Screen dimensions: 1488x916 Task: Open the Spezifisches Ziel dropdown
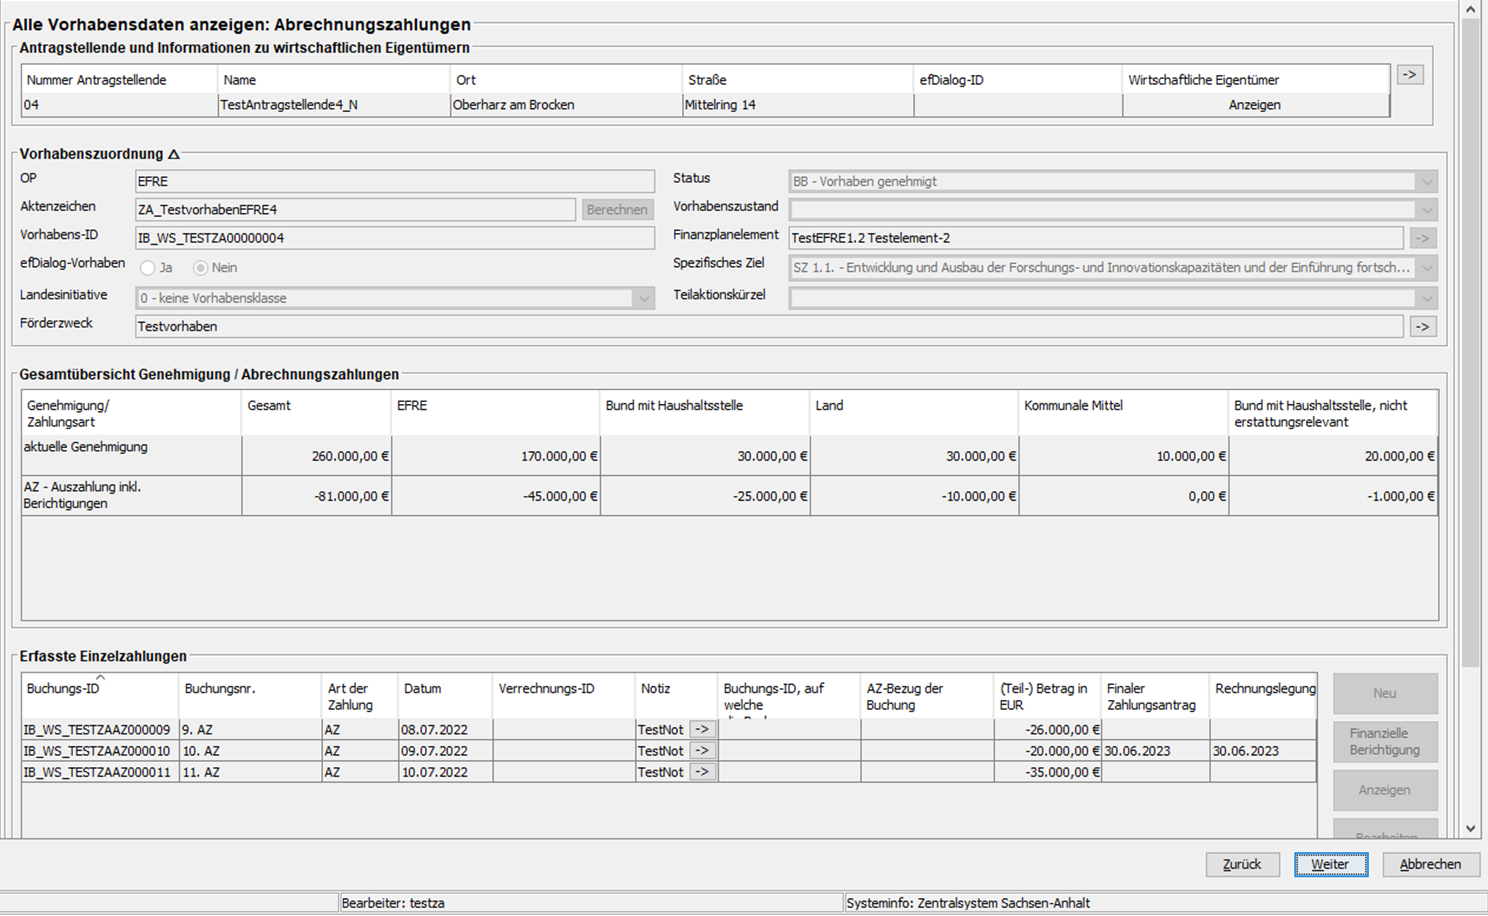[1427, 268]
